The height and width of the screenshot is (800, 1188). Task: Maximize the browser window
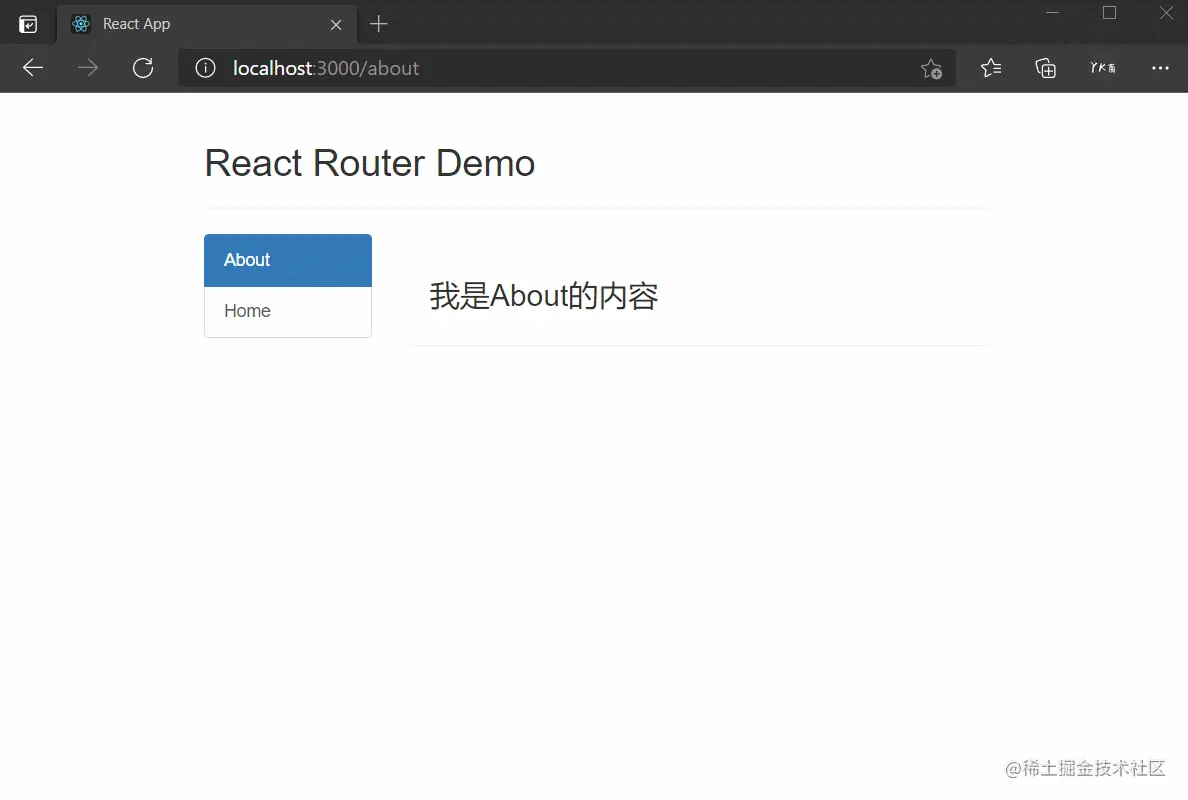[1109, 12]
